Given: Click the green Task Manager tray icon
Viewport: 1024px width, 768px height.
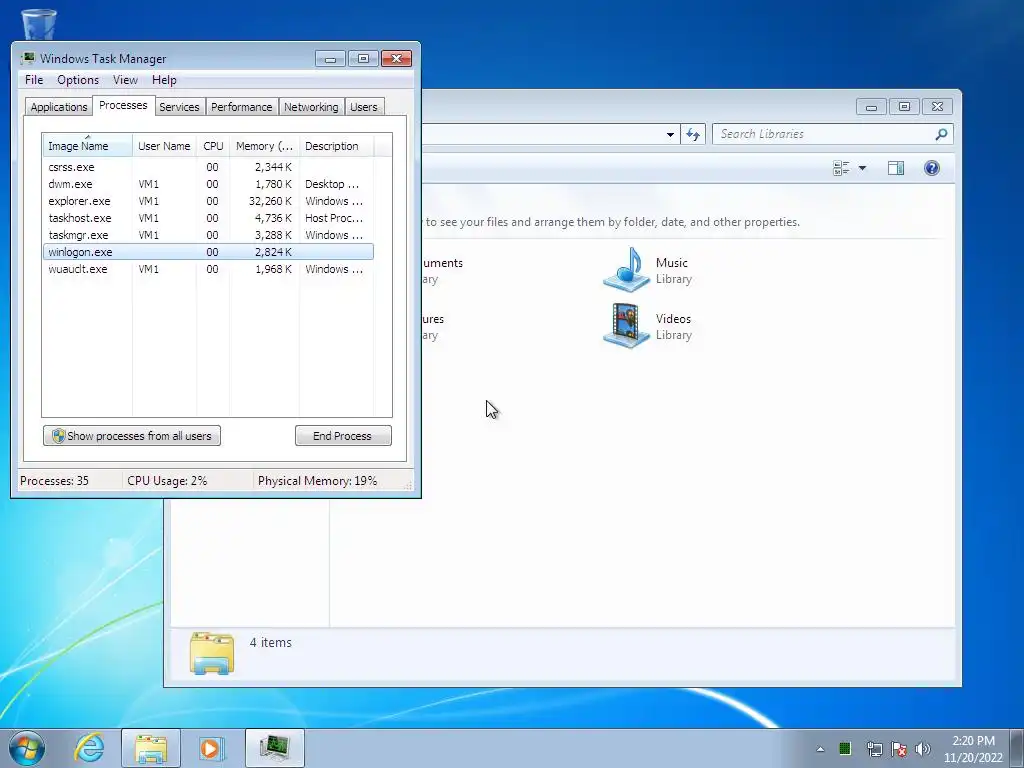Looking at the screenshot, I should click(x=845, y=748).
